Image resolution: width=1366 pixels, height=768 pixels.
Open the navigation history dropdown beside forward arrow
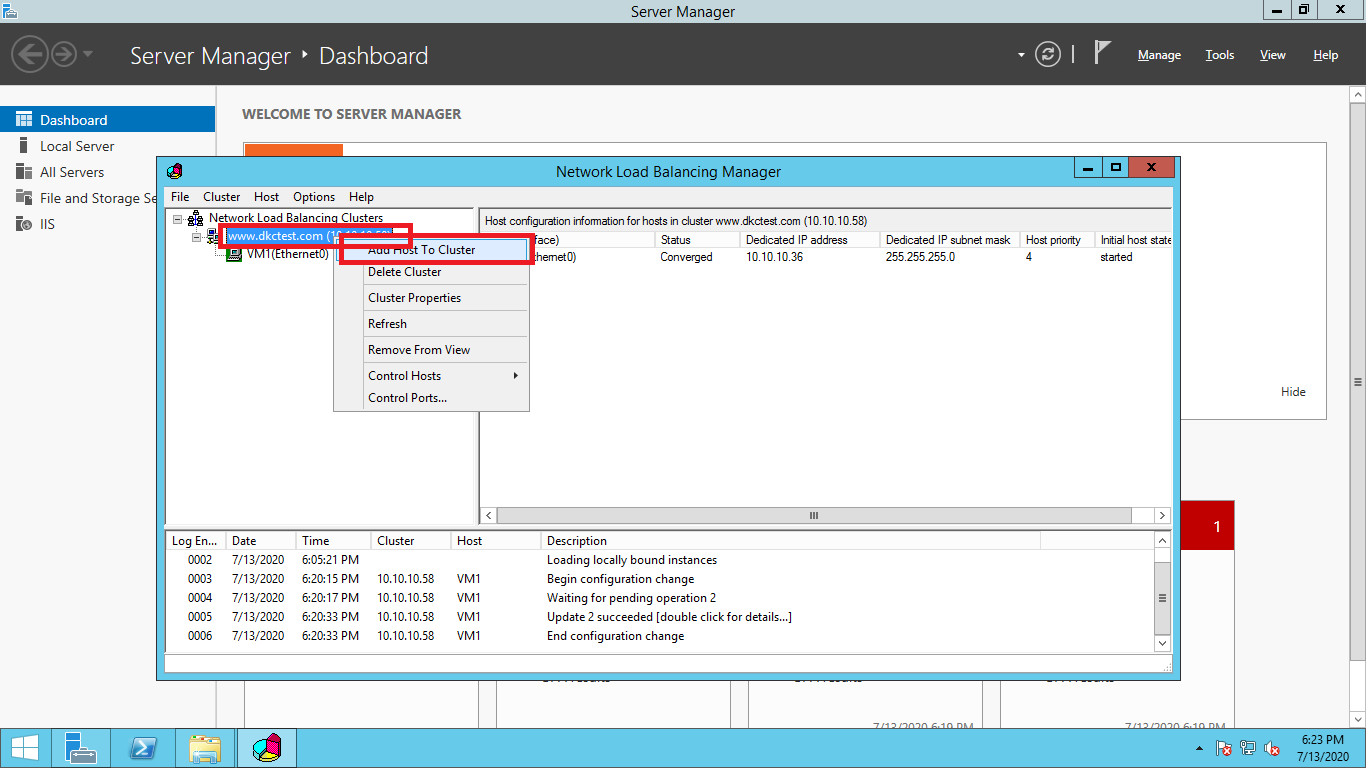click(88, 54)
